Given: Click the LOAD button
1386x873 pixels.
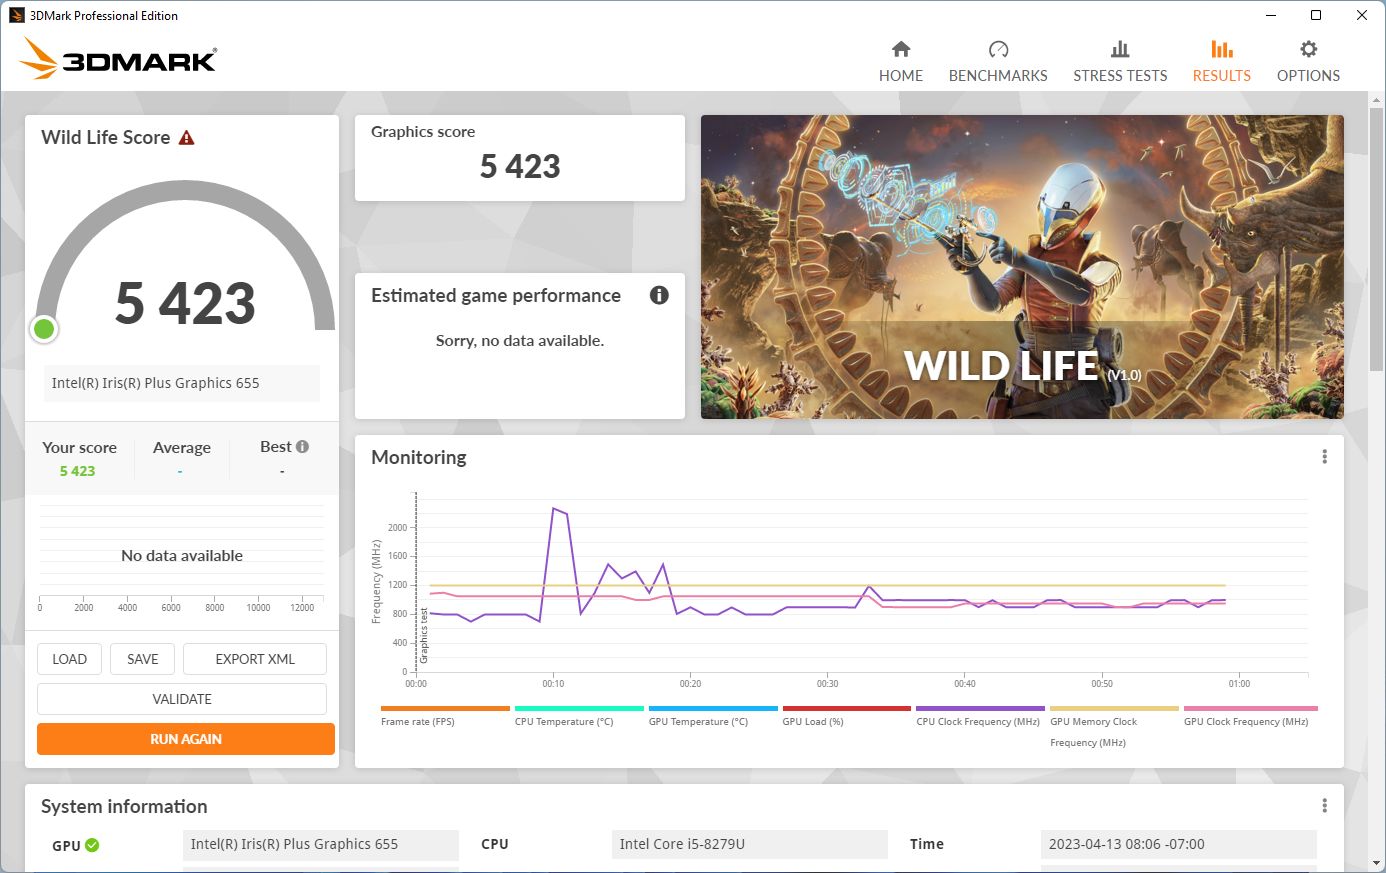Looking at the screenshot, I should 69,659.
